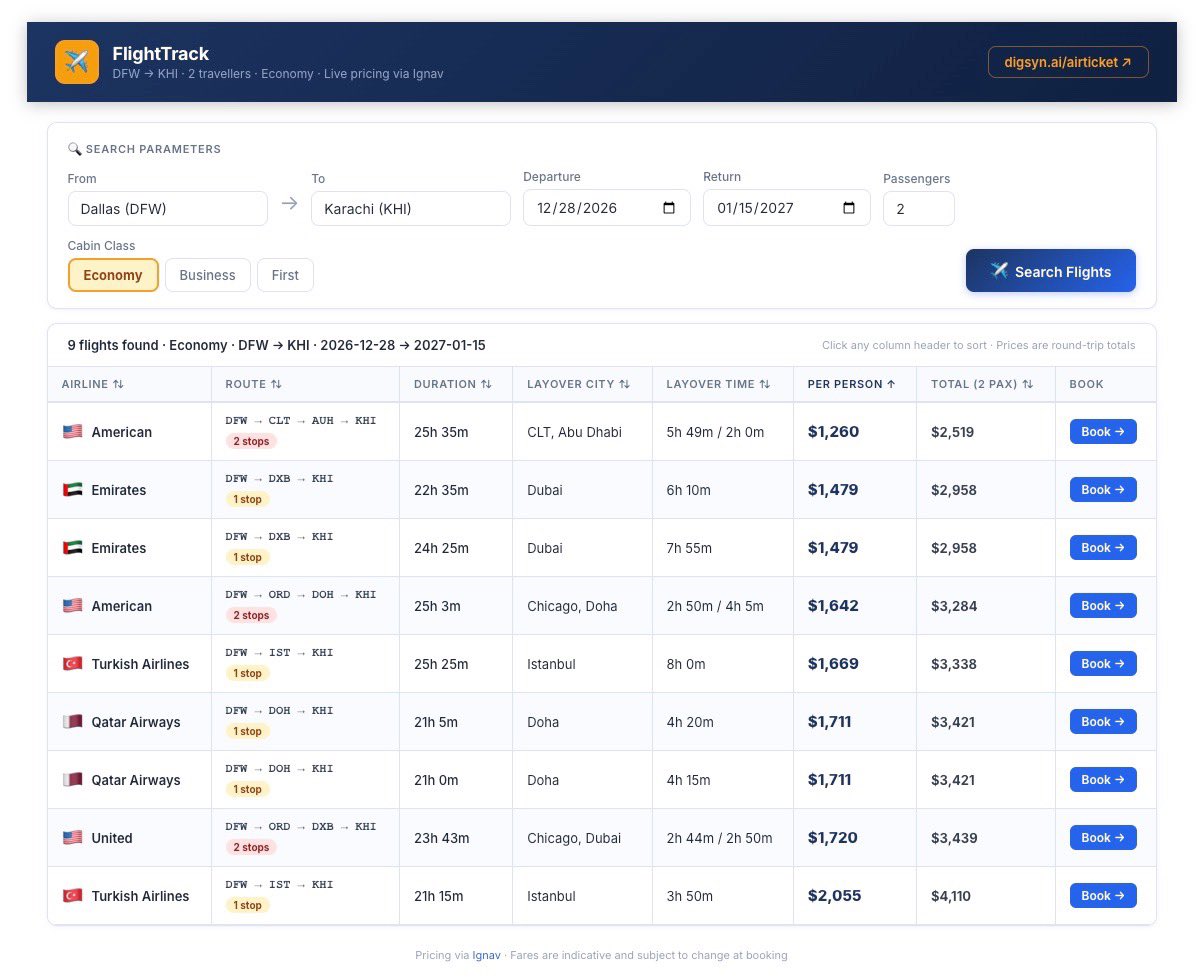This screenshot has height=977, width=1196.
Task: Click the Departure date field 12/28/2026
Action: 606,207
